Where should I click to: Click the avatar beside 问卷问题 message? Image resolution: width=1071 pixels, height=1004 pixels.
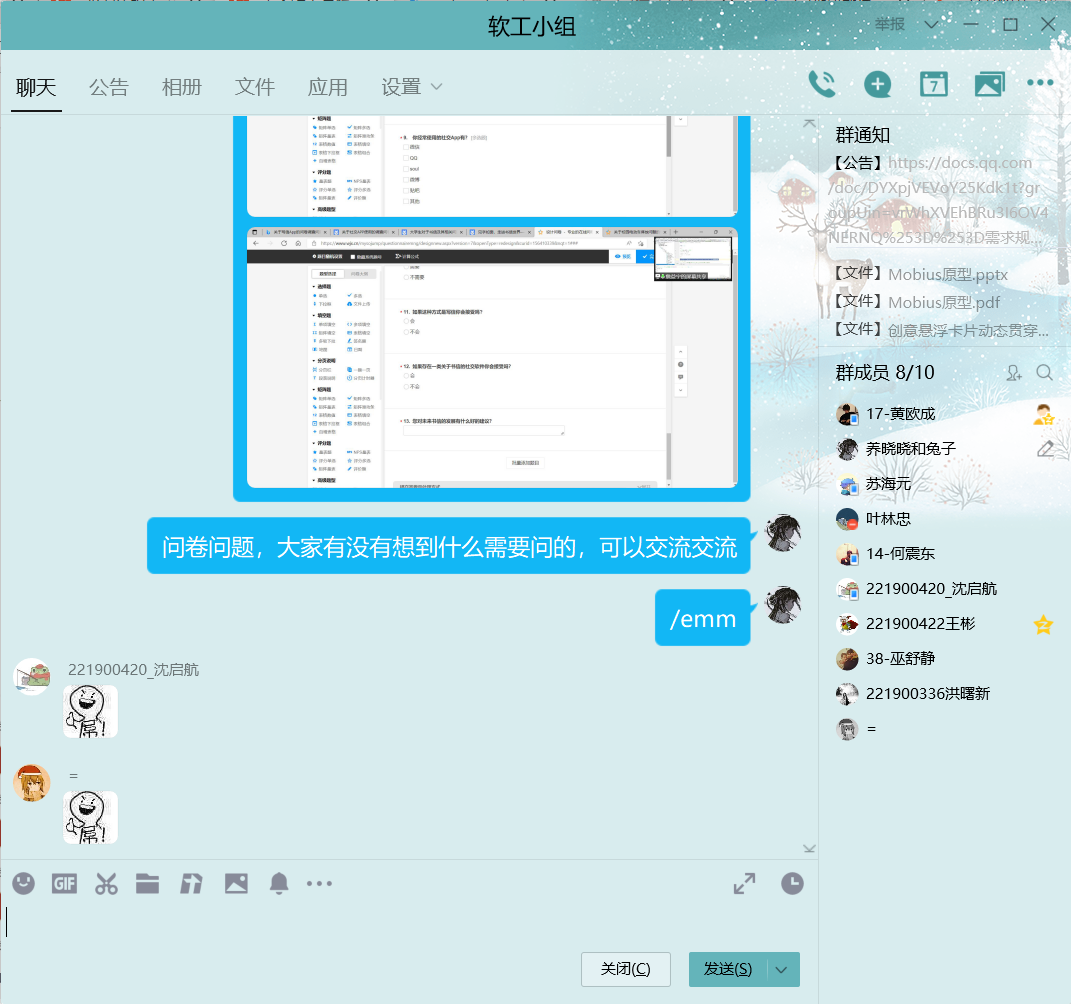[x=783, y=533]
